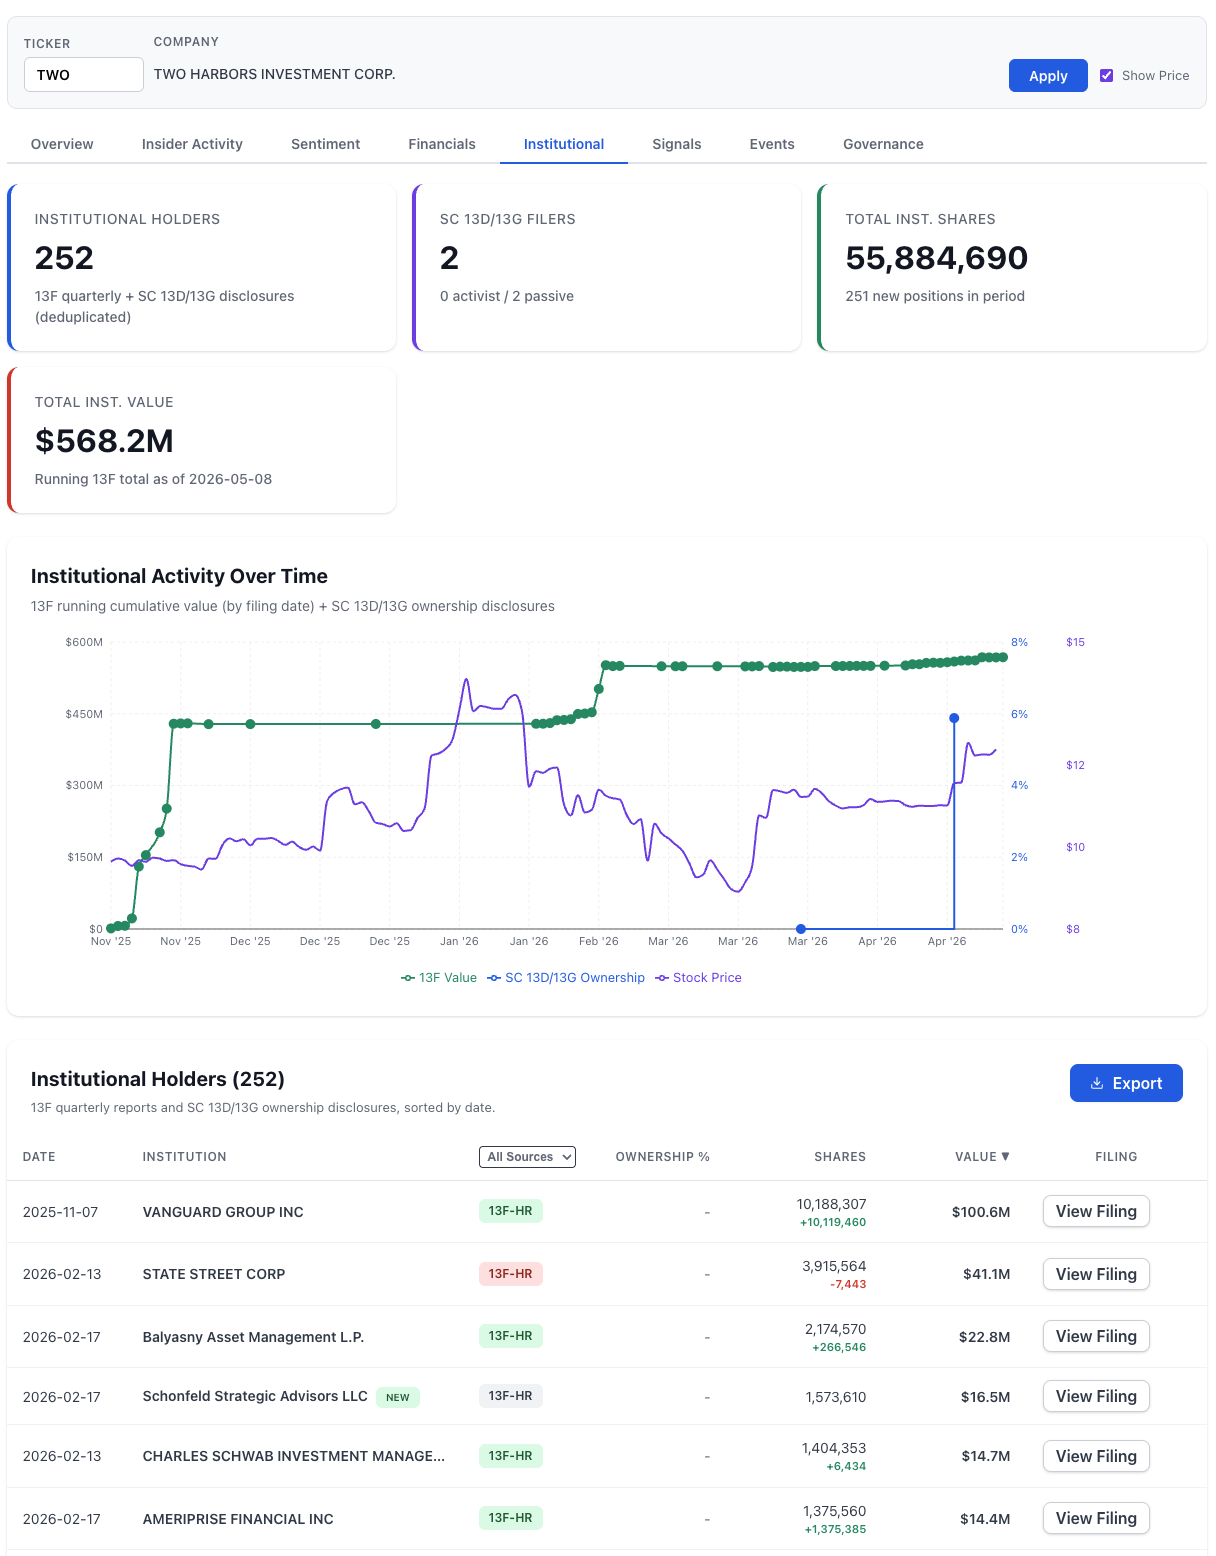
Task: Click the red 13F-HR badge for State Street
Action: click(x=510, y=1274)
